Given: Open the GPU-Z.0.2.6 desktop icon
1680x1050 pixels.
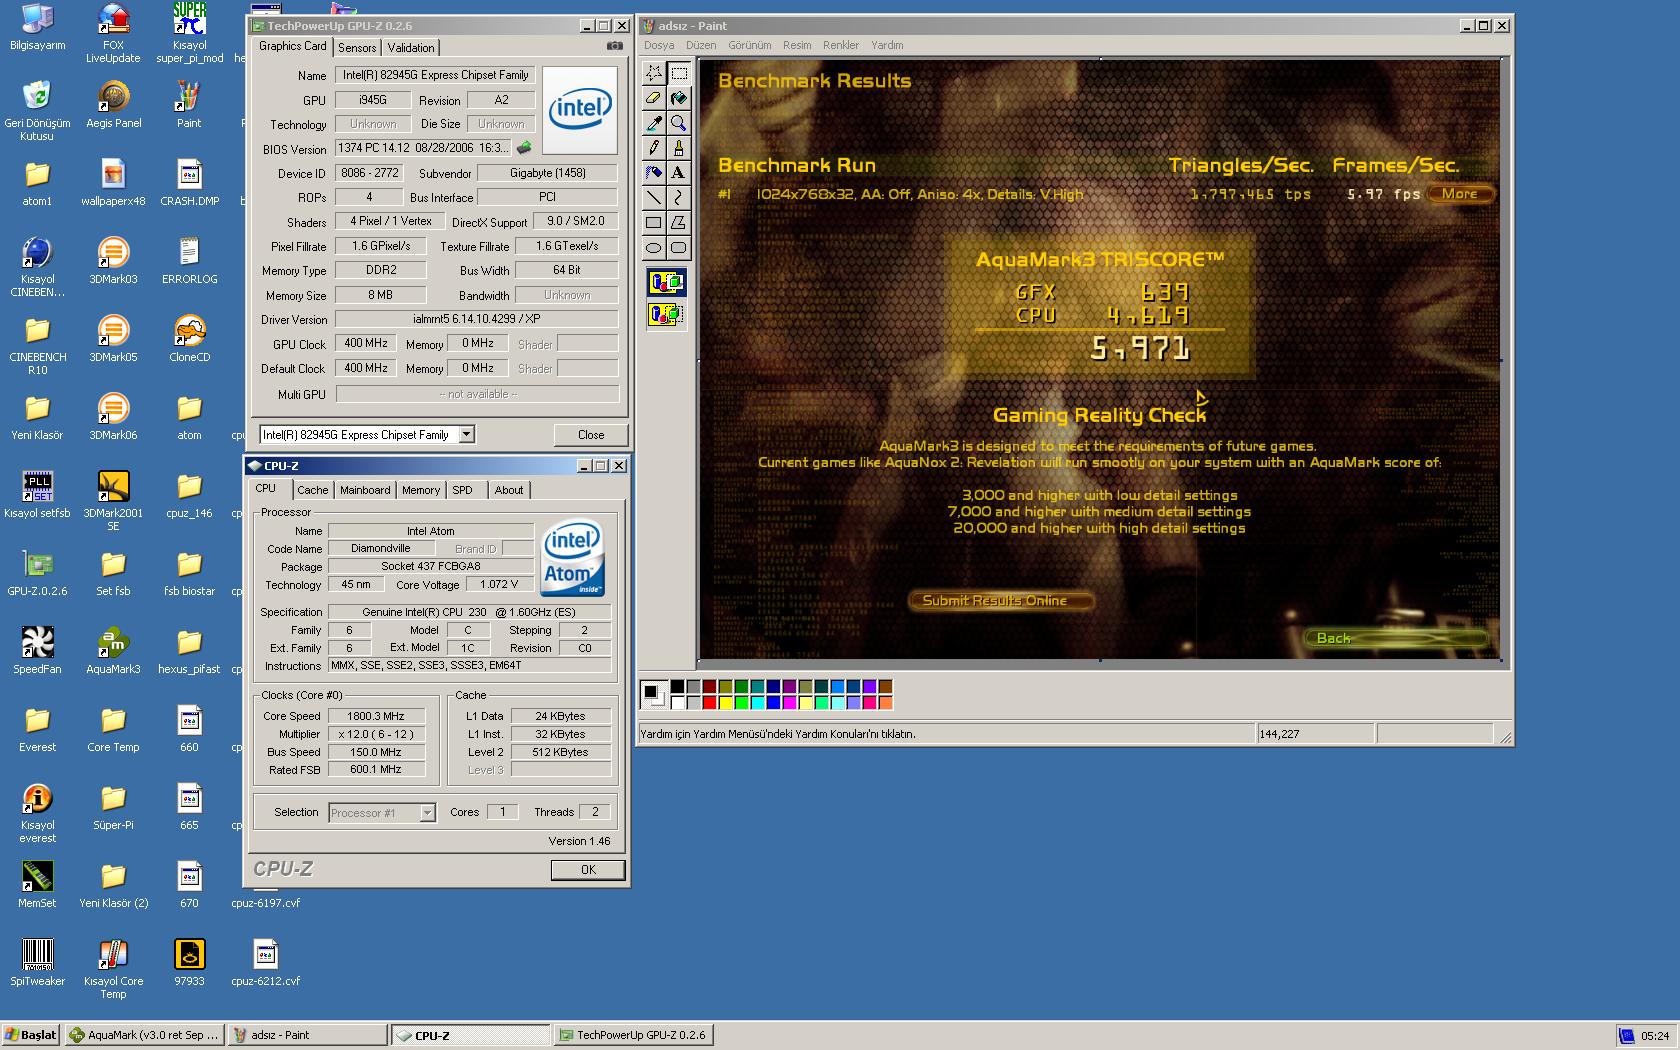Looking at the screenshot, I should point(37,572).
